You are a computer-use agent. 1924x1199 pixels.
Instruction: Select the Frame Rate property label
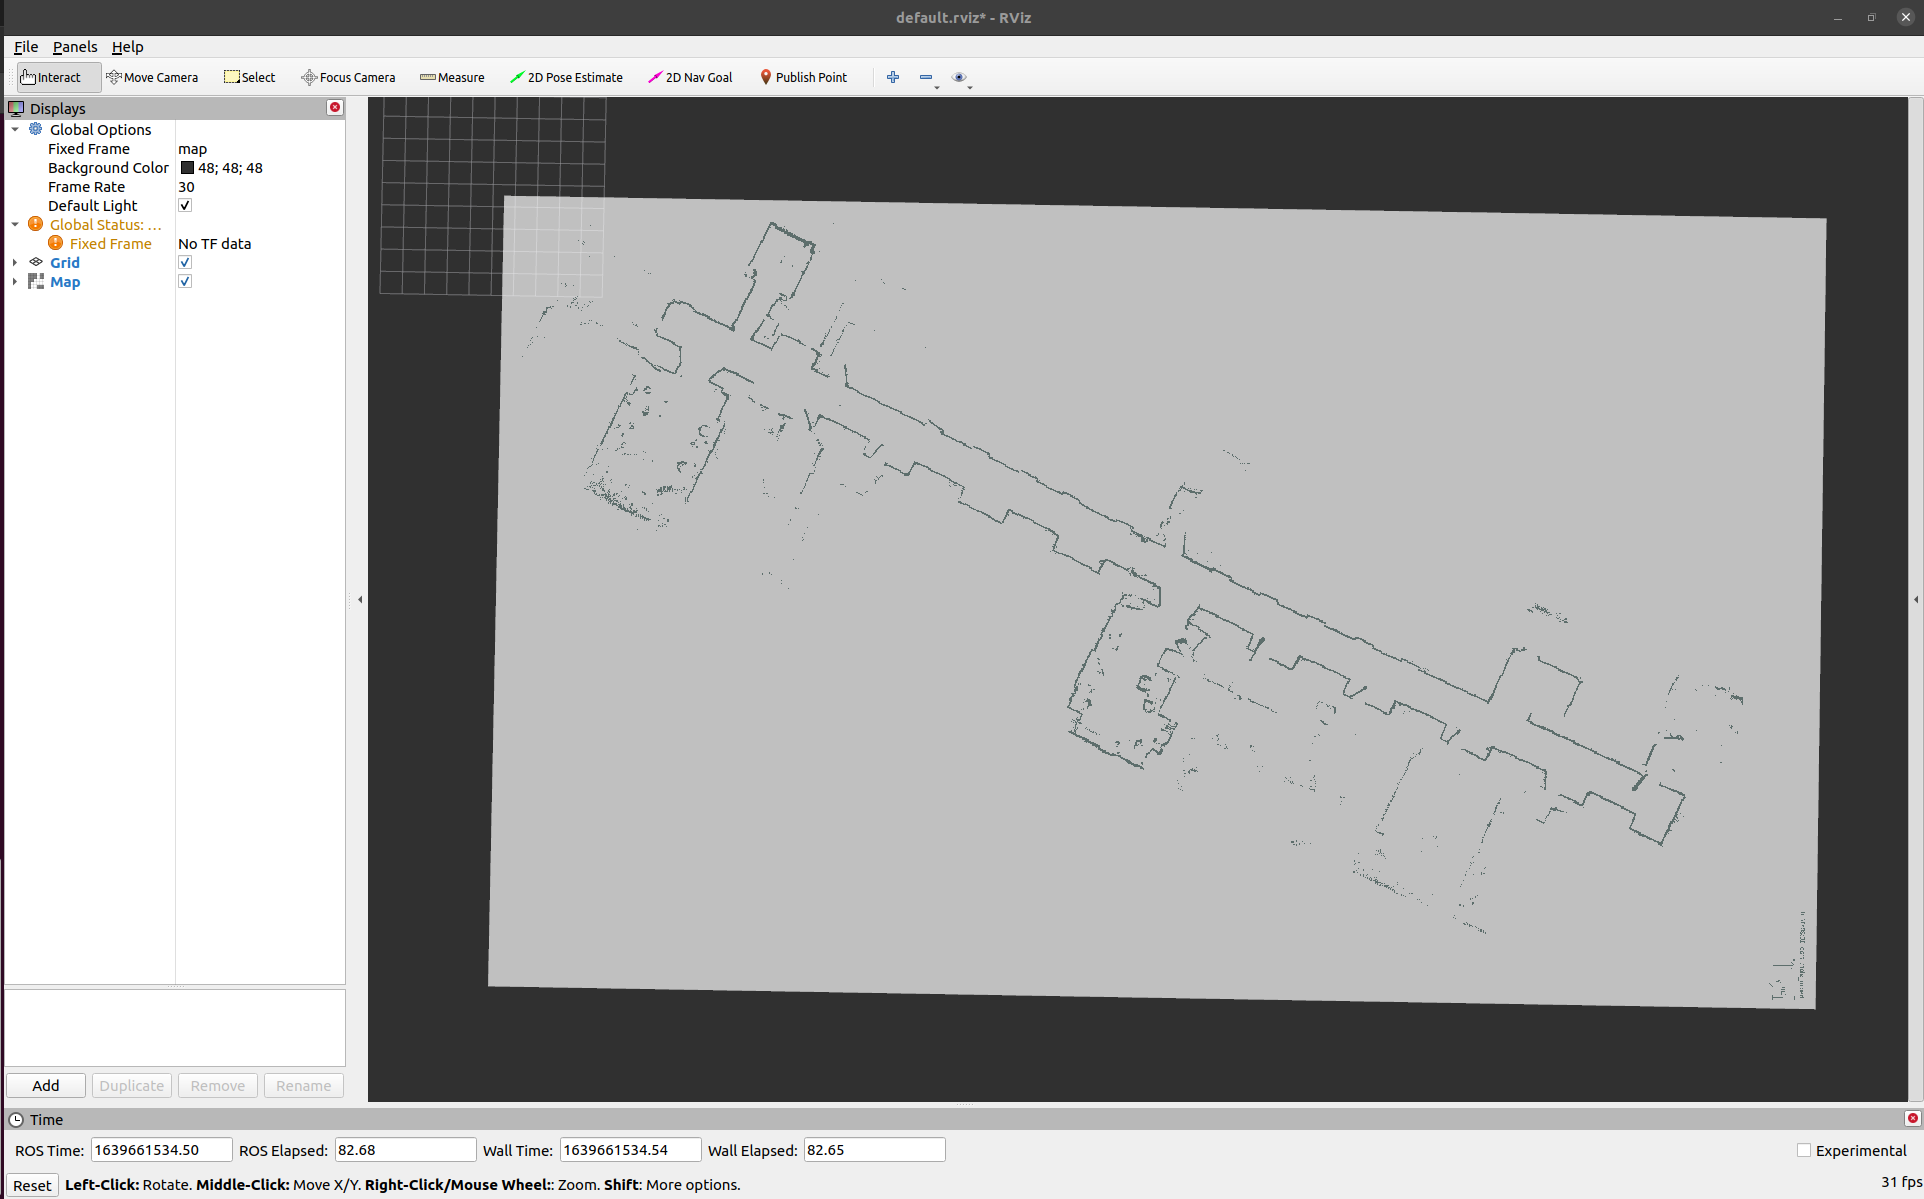point(87,187)
